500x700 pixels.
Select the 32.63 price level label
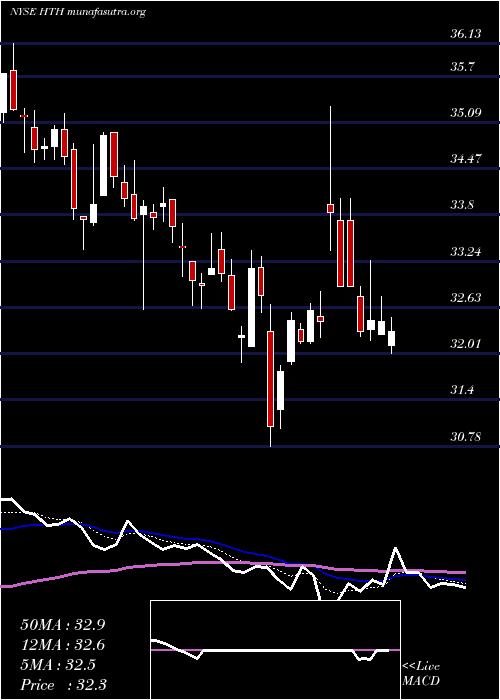pos(466,297)
